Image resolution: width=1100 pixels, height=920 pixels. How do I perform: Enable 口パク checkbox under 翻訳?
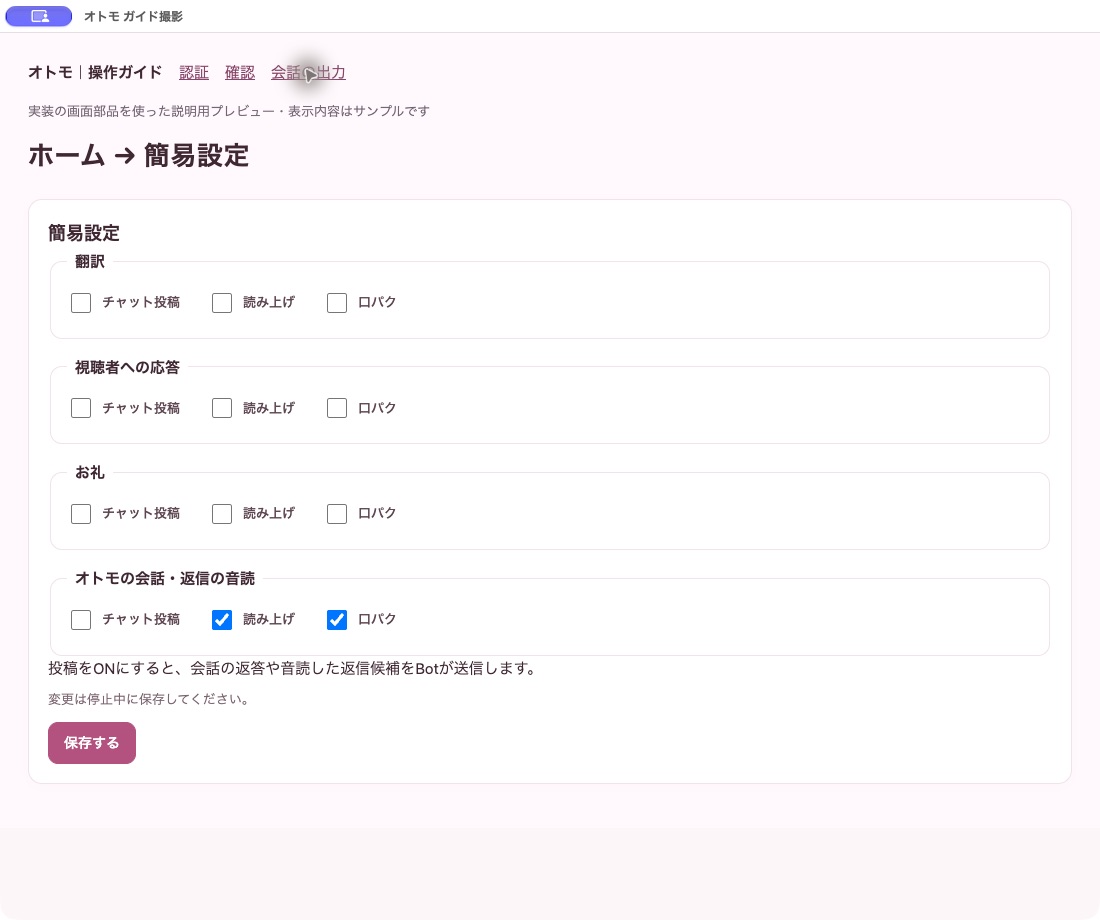[337, 303]
